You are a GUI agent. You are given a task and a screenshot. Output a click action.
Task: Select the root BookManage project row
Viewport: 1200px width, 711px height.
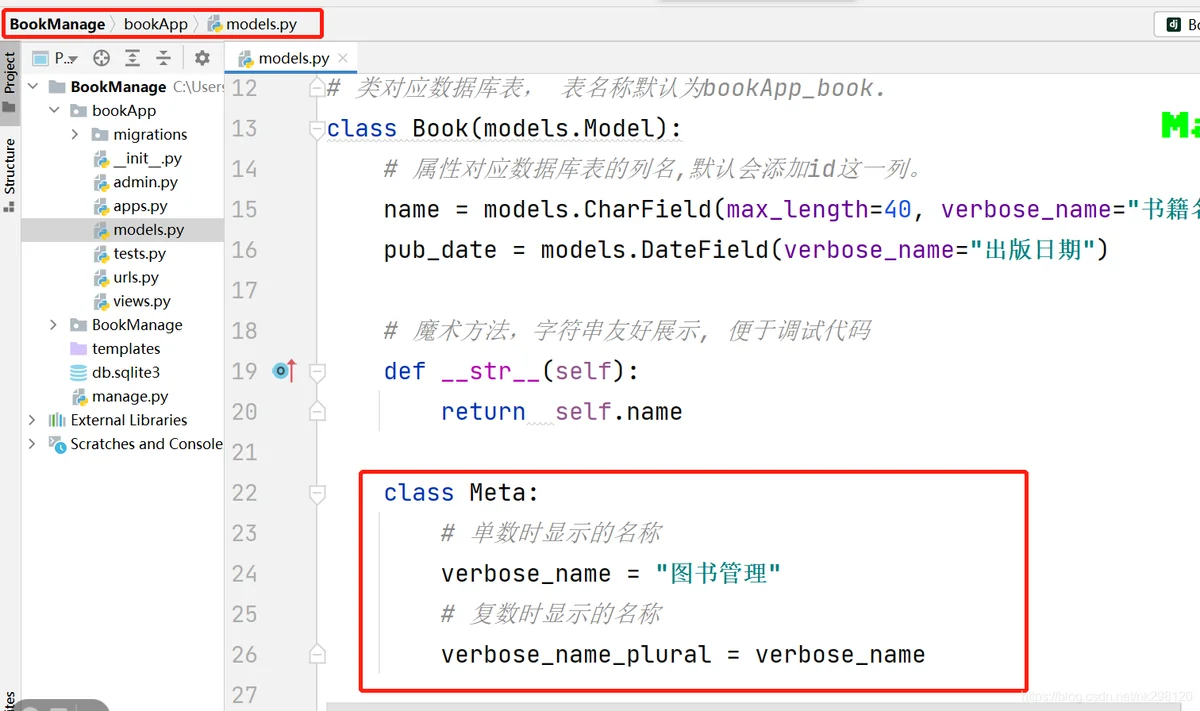coord(123,87)
